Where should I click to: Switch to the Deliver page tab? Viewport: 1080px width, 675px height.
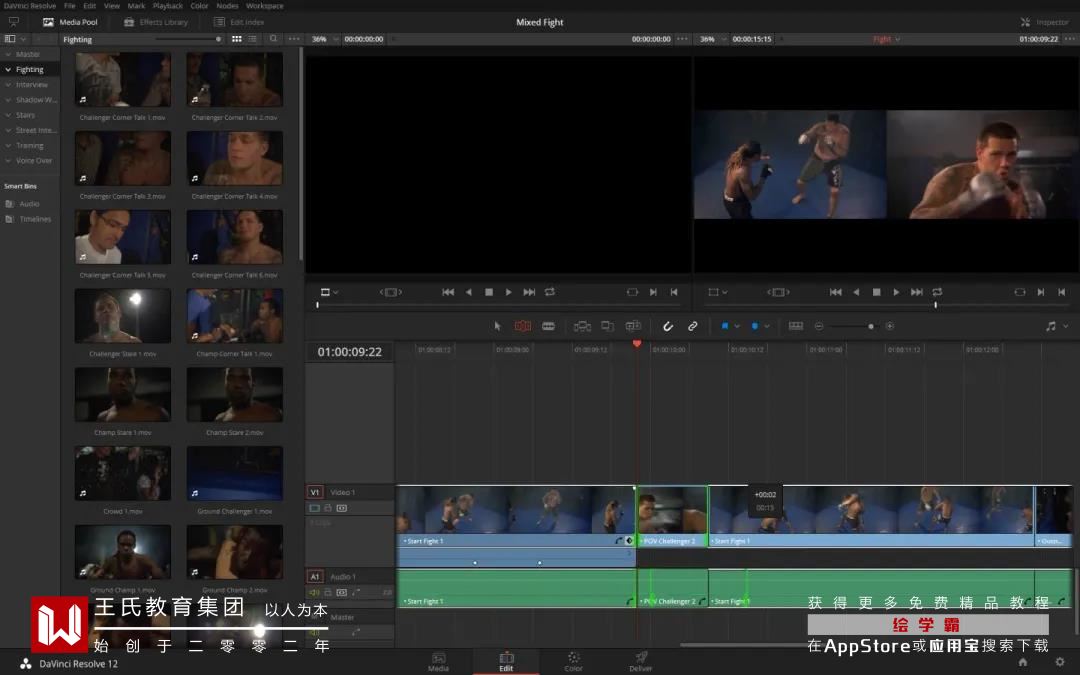(641, 662)
